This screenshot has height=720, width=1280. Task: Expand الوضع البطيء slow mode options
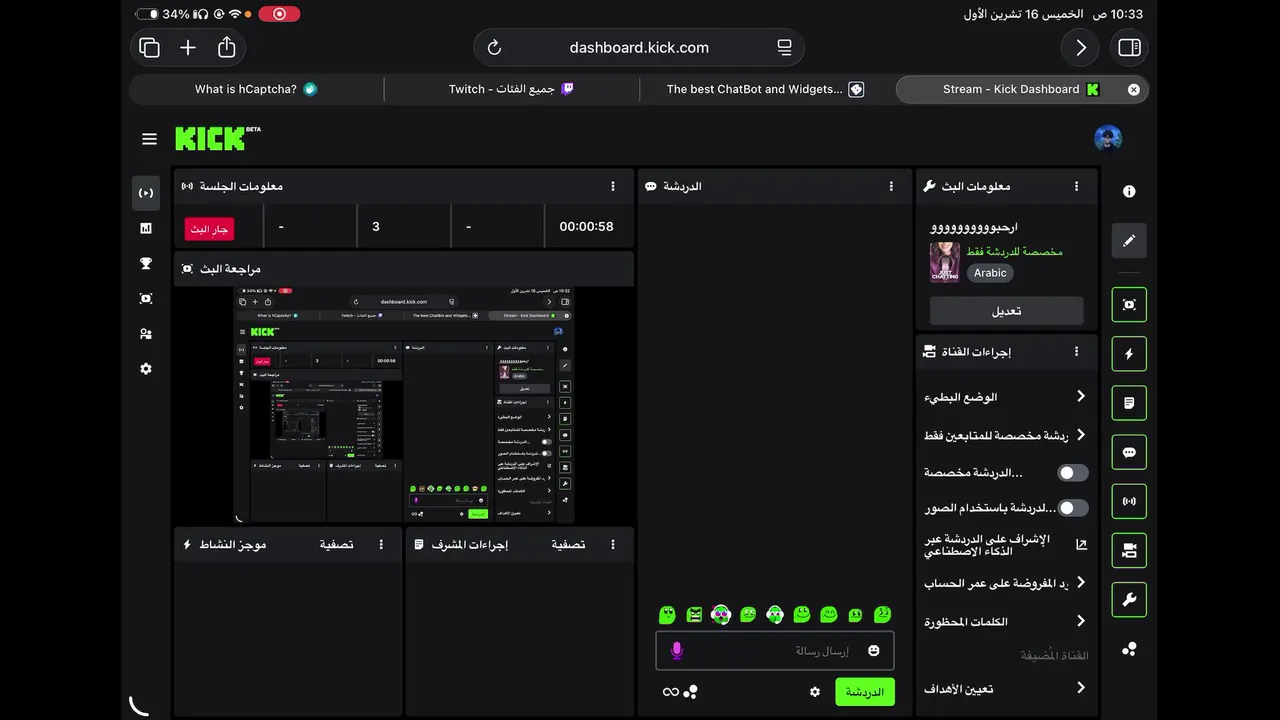pos(1005,397)
